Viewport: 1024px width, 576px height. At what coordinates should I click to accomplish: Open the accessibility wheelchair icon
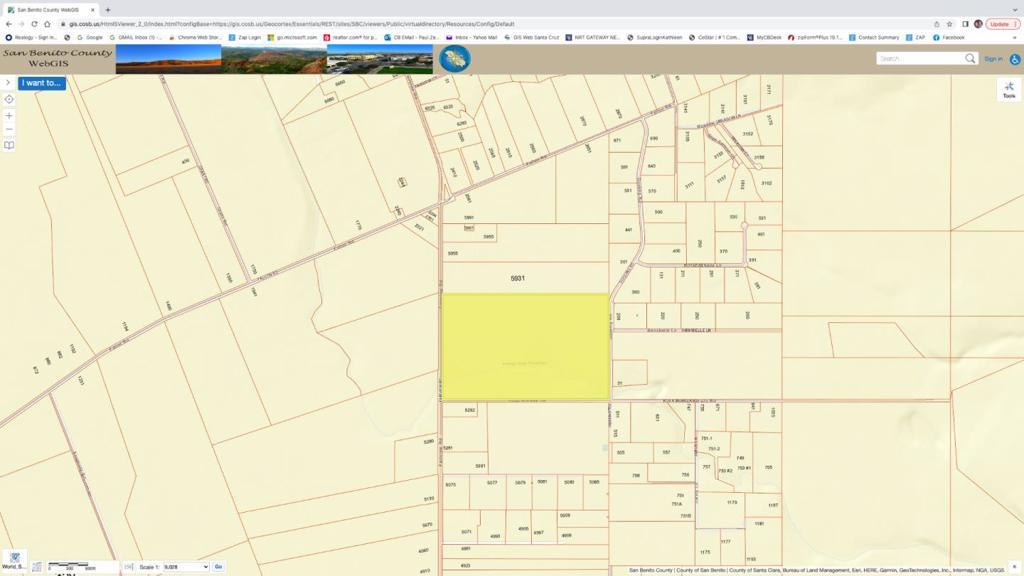tap(1014, 59)
